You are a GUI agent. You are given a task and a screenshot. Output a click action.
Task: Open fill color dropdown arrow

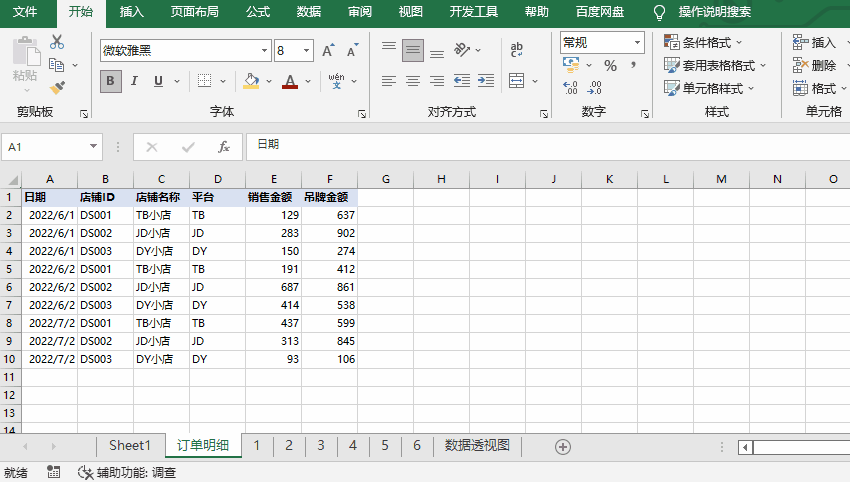coord(269,81)
